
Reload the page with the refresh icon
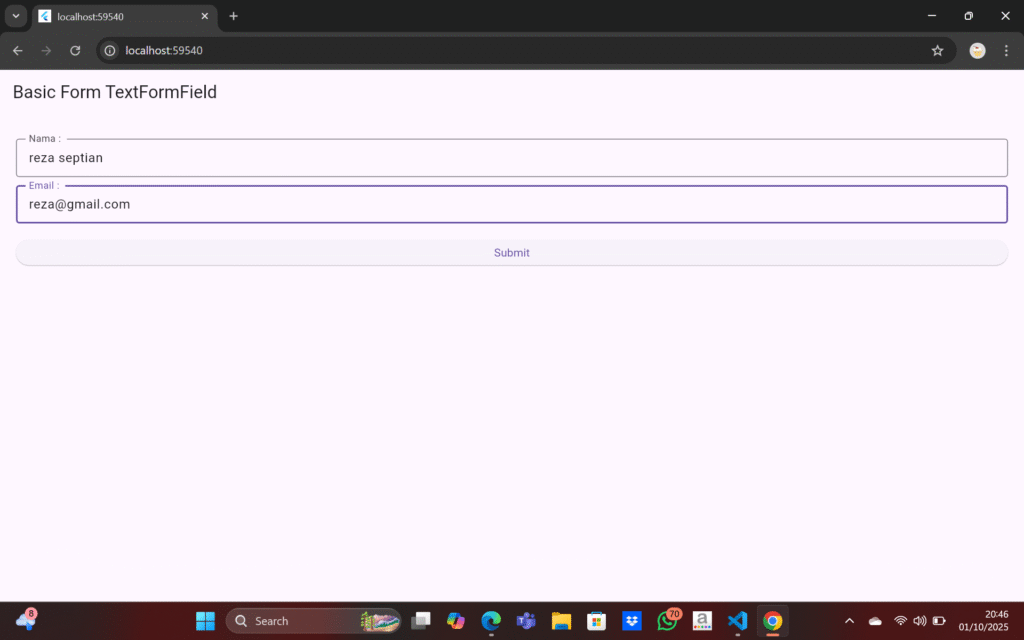(x=75, y=51)
